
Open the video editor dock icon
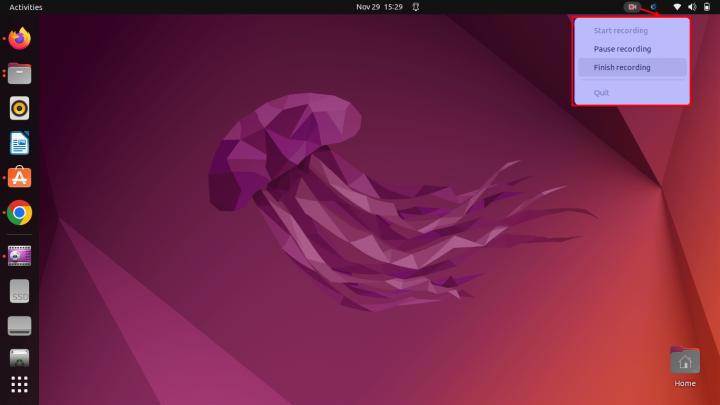20,256
